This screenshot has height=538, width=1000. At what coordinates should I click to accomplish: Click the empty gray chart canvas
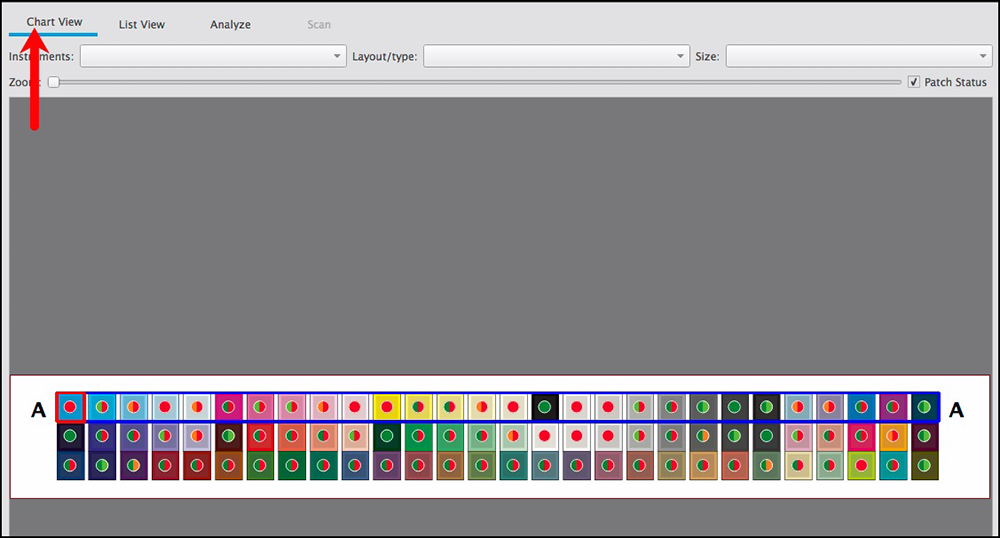click(x=500, y=230)
